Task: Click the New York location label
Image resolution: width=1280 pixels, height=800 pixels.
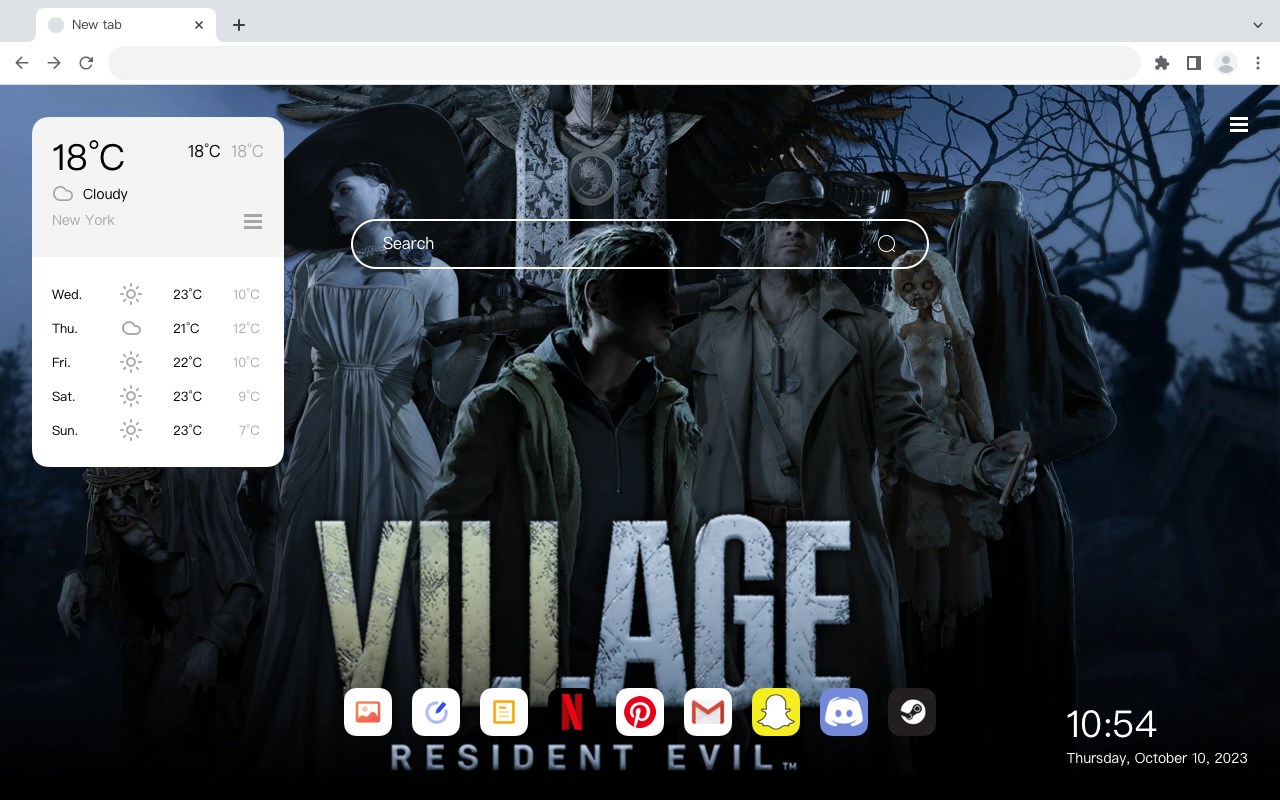Action: pyautogui.click(x=83, y=220)
